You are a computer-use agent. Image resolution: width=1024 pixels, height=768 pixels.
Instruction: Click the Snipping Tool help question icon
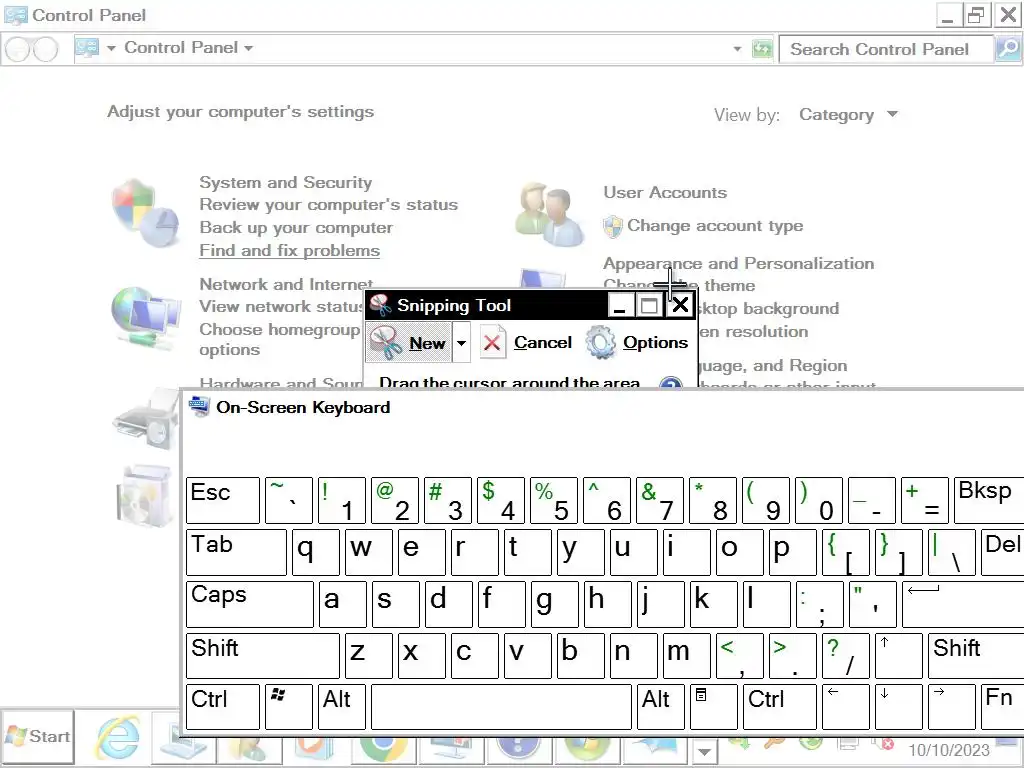671,384
